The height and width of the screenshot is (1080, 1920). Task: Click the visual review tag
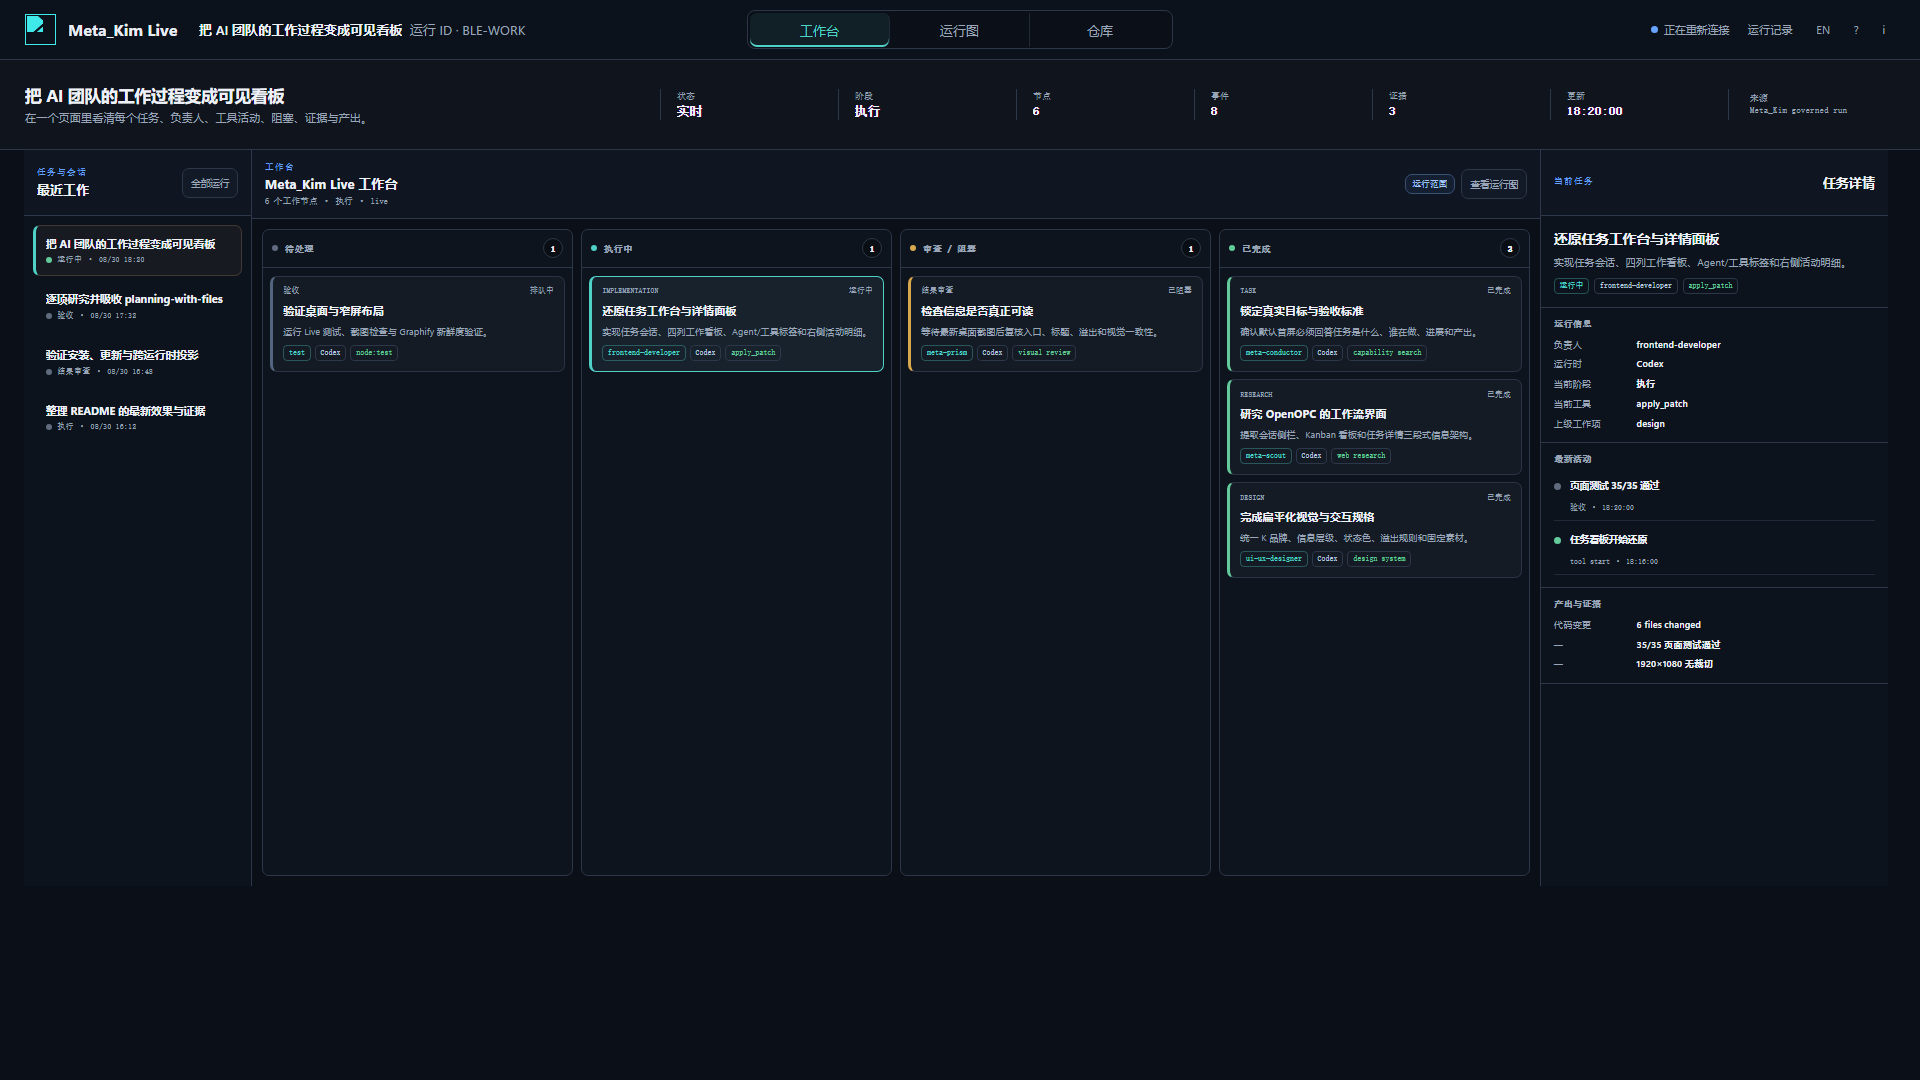point(1044,353)
